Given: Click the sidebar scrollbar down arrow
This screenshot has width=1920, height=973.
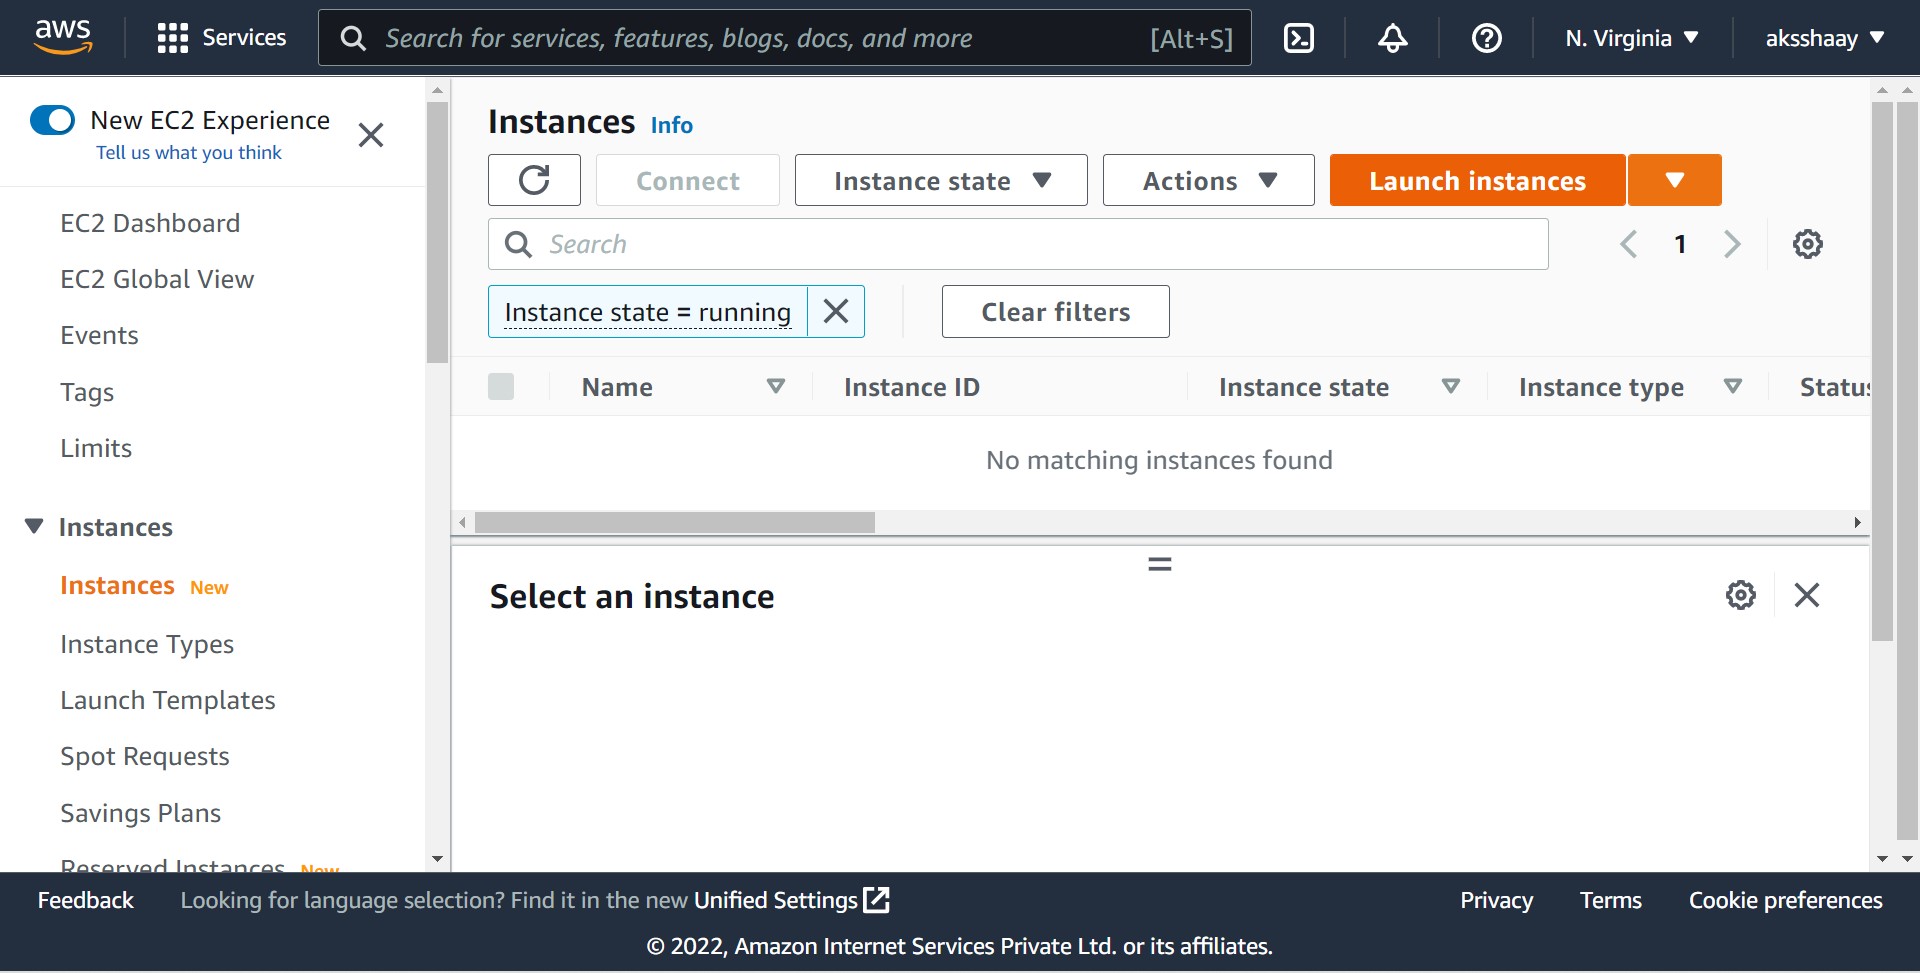Looking at the screenshot, I should click(437, 859).
